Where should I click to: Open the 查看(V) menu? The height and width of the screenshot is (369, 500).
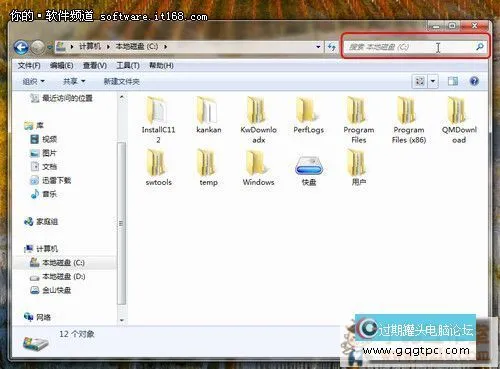(x=95, y=66)
